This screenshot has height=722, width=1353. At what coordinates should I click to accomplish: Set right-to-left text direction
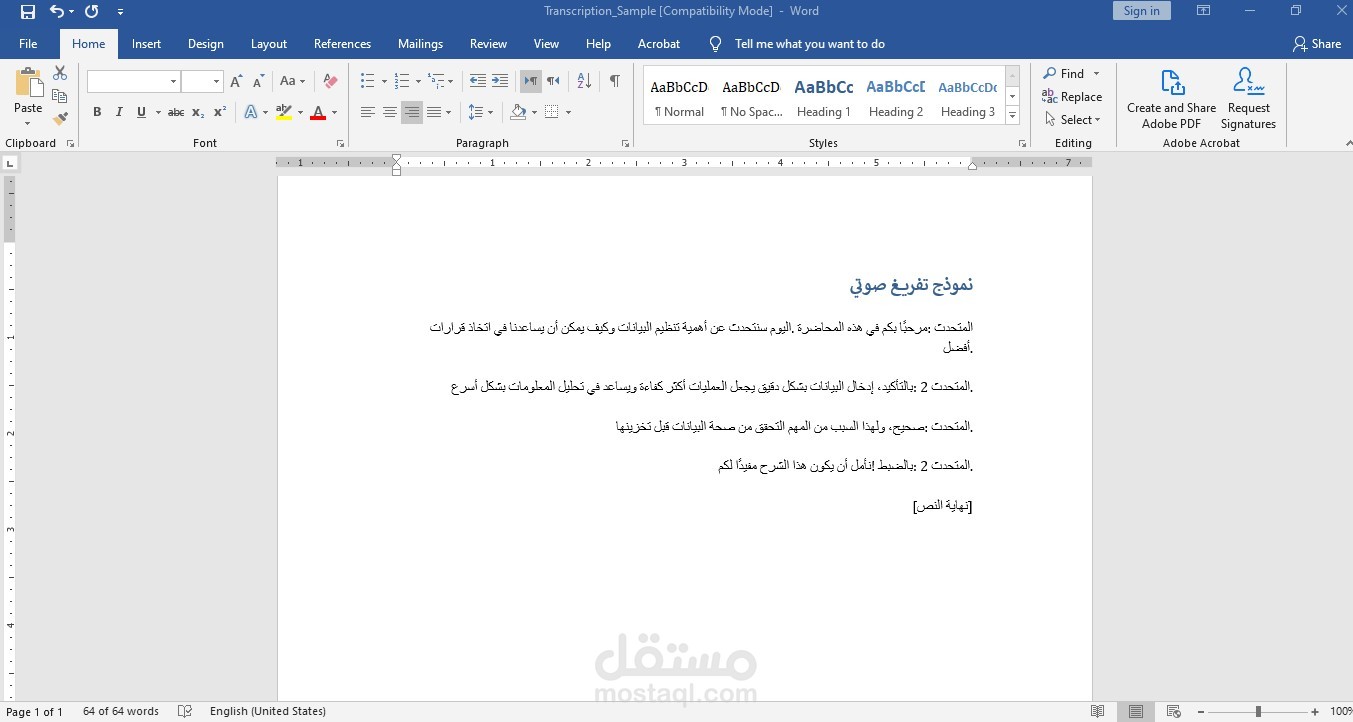click(553, 81)
